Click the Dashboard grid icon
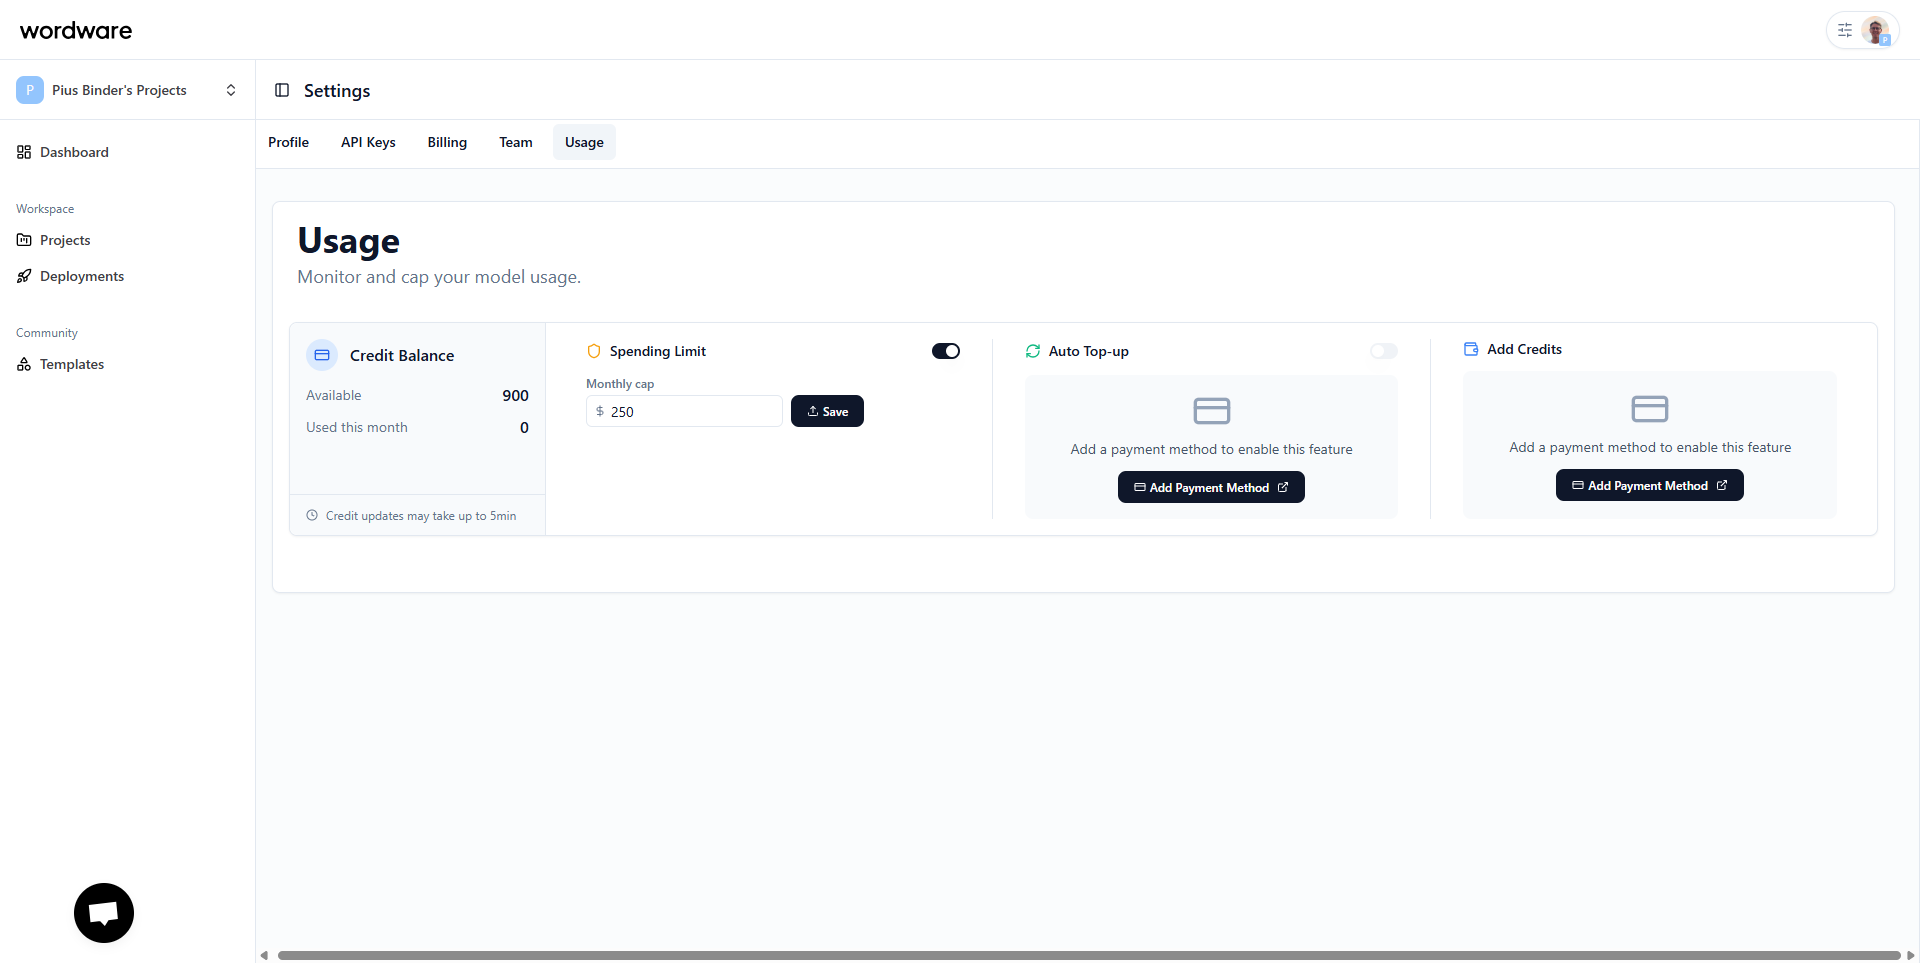Viewport: 1920px width, 963px height. [x=24, y=152]
